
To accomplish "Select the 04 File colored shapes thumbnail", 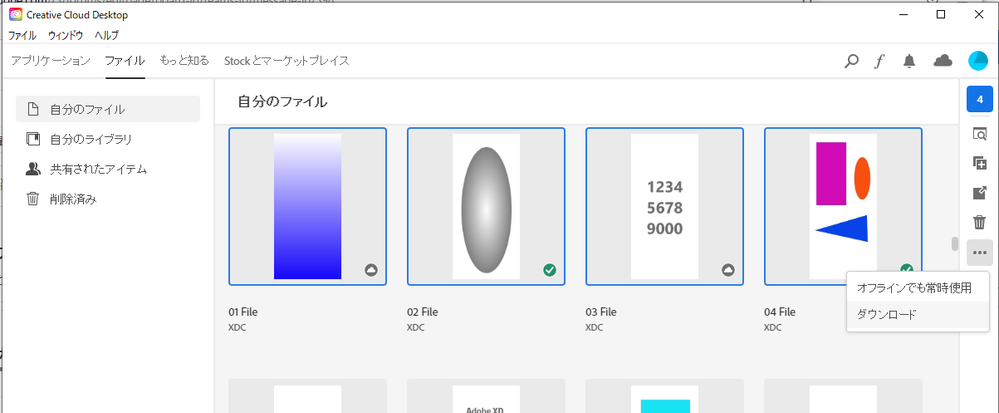I will click(843, 206).
